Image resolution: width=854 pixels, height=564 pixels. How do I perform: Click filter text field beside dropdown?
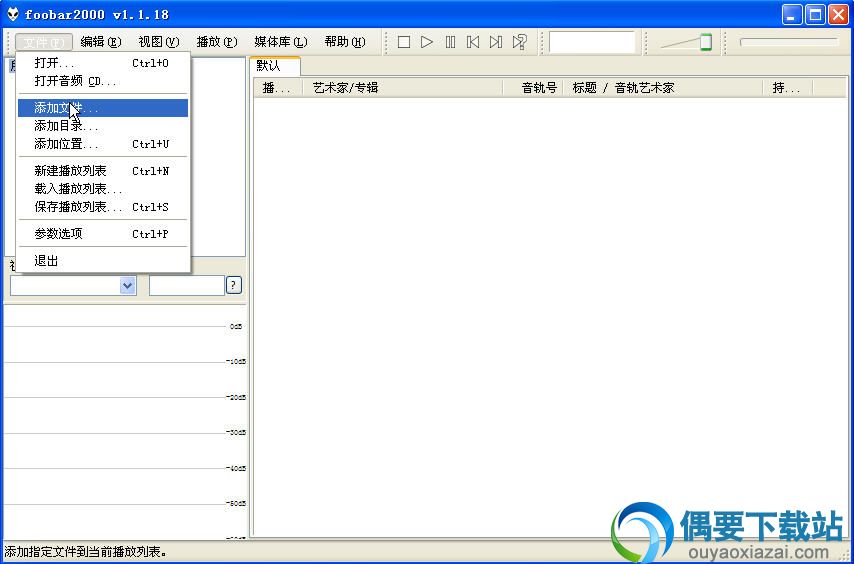click(187, 285)
